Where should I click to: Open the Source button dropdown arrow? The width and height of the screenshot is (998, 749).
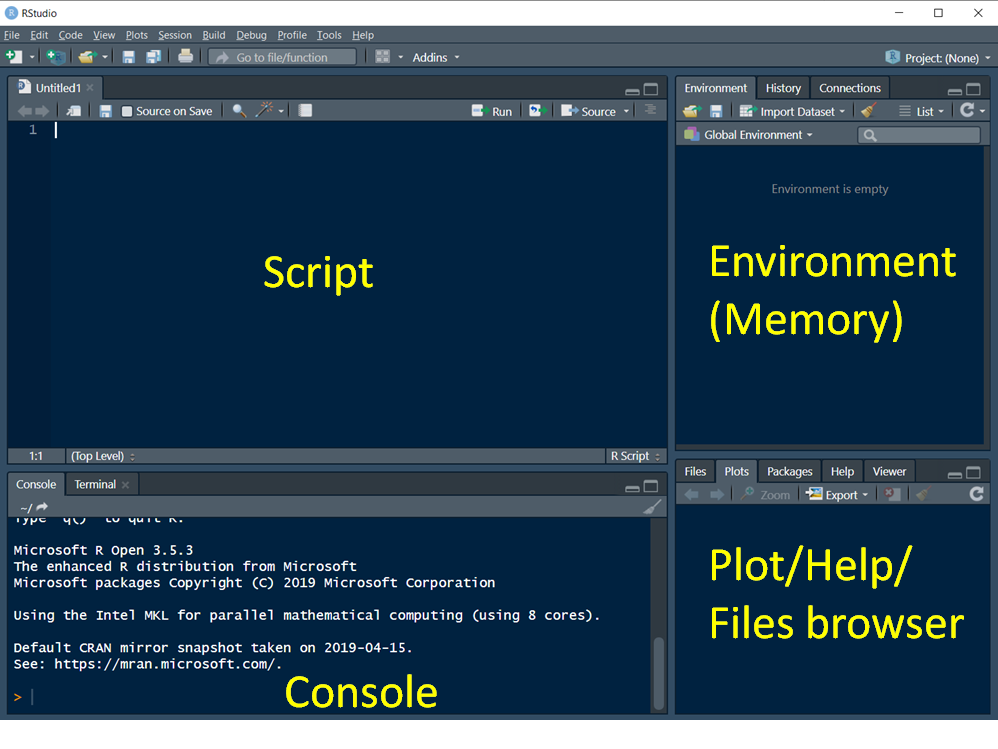pos(626,111)
